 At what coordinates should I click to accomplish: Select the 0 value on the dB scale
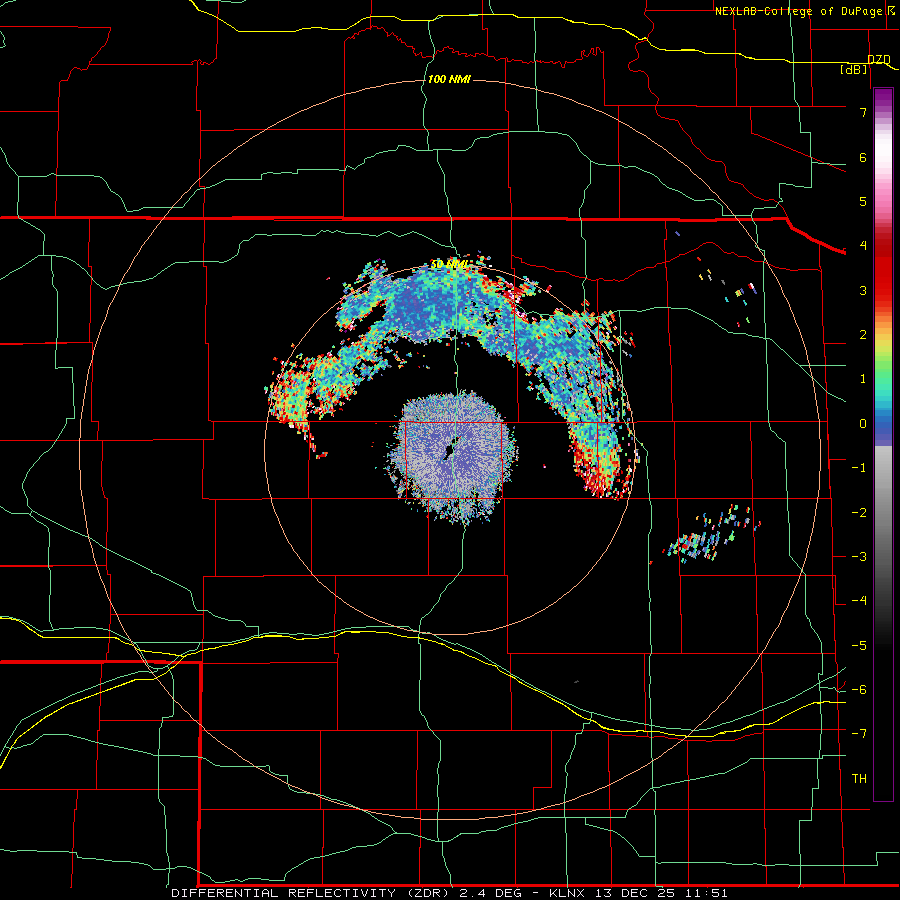click(x=863, y=424)
